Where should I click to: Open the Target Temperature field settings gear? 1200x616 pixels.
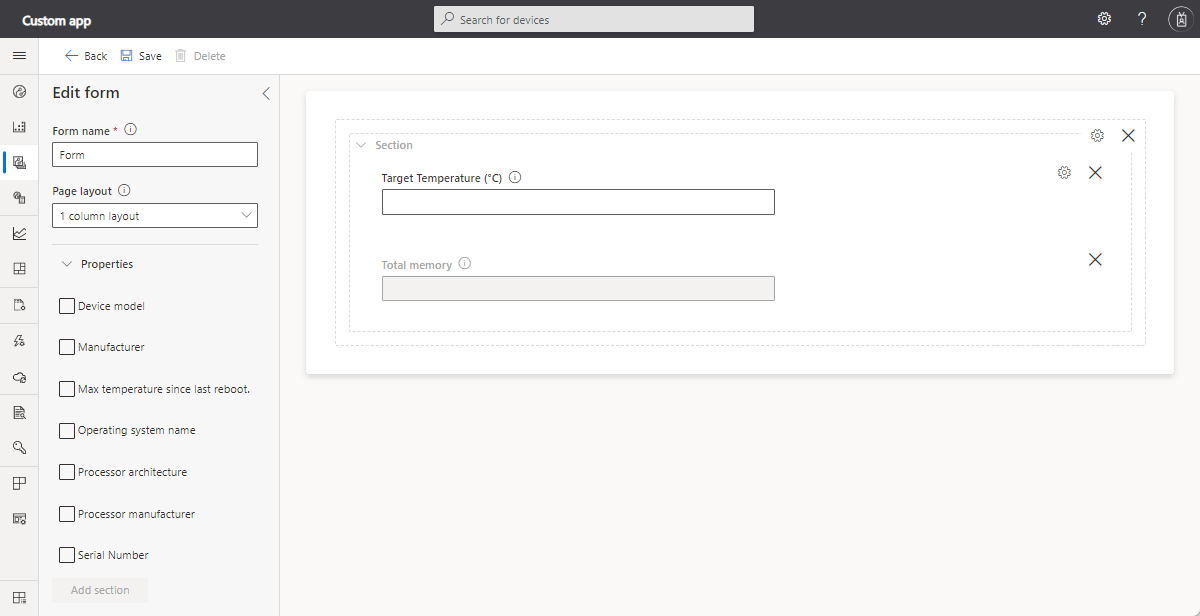coord(1064,172)
